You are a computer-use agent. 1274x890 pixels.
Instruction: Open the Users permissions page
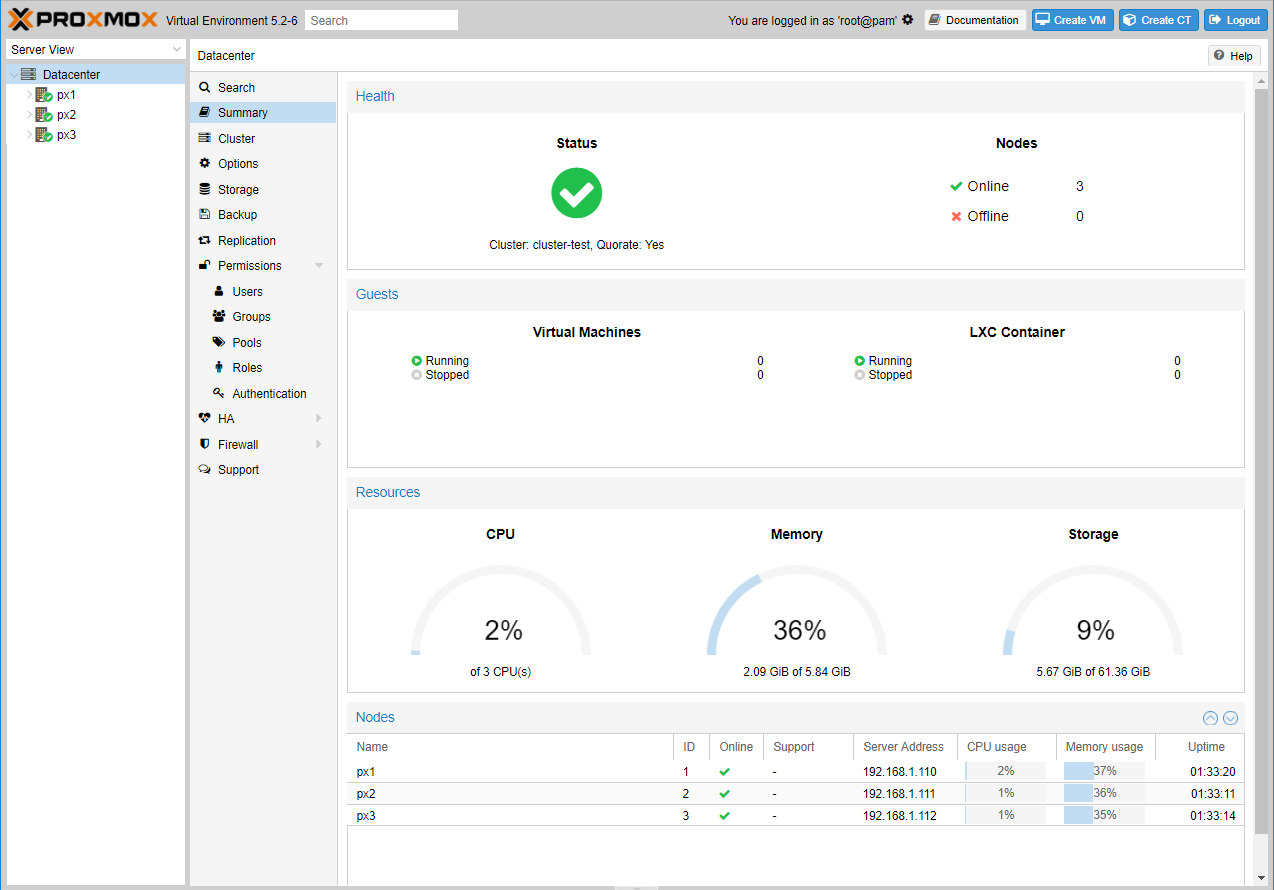[x=247, y=292]
